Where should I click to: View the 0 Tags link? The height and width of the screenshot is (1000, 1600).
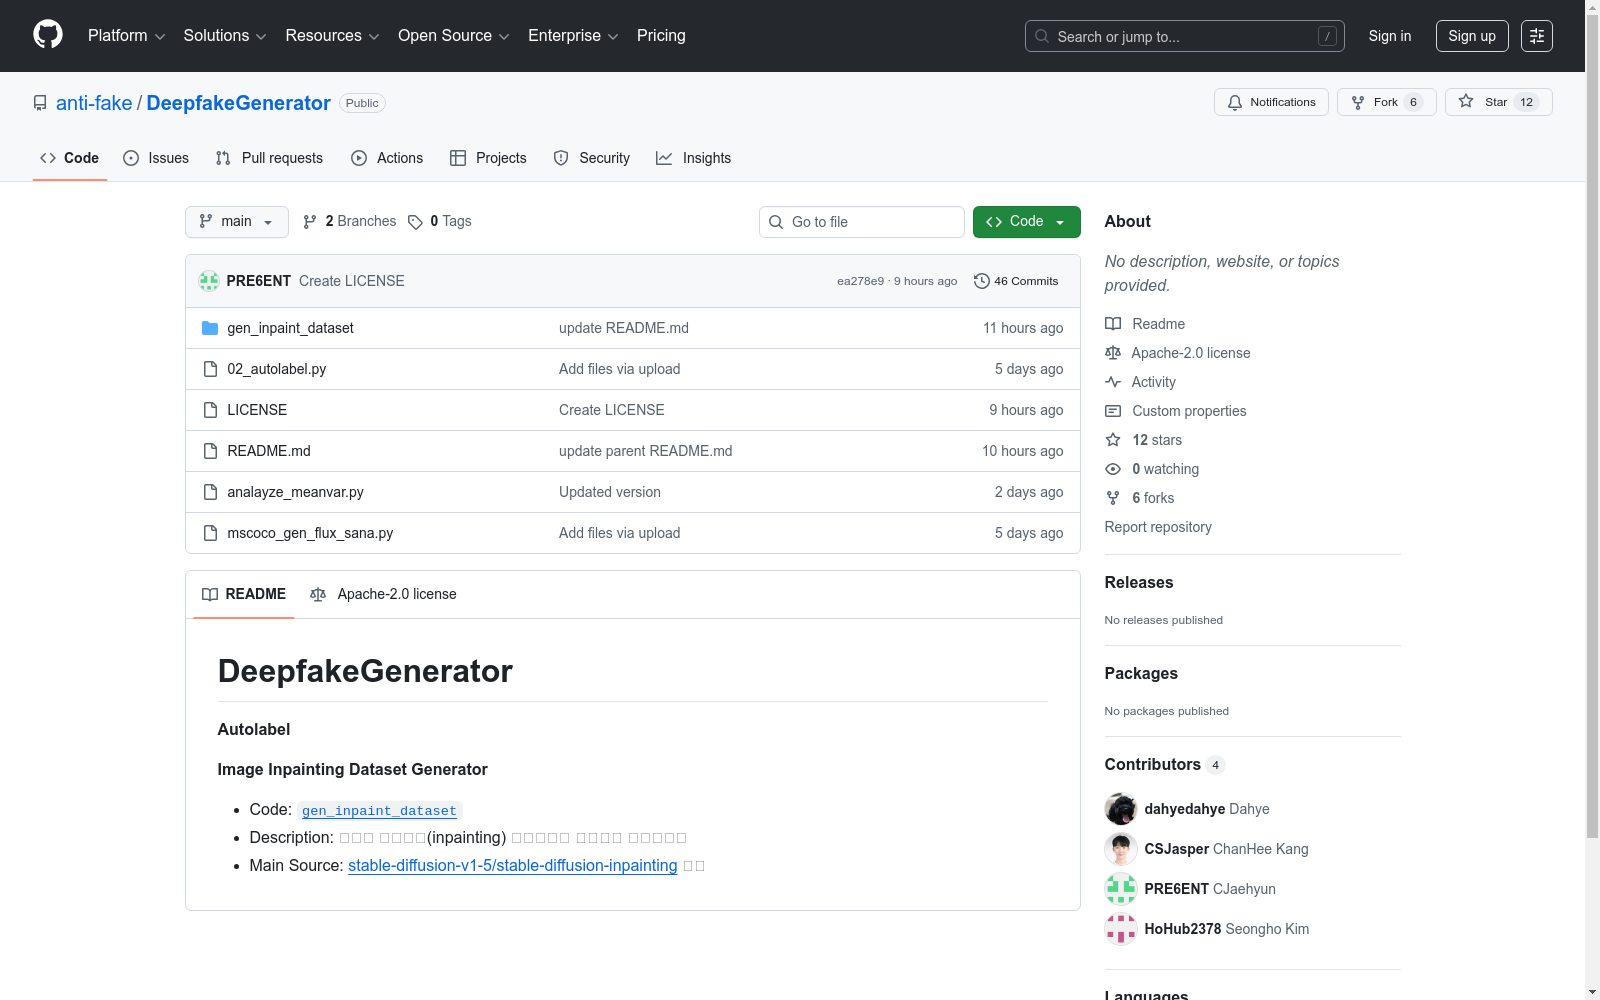(x=440, y=222)
